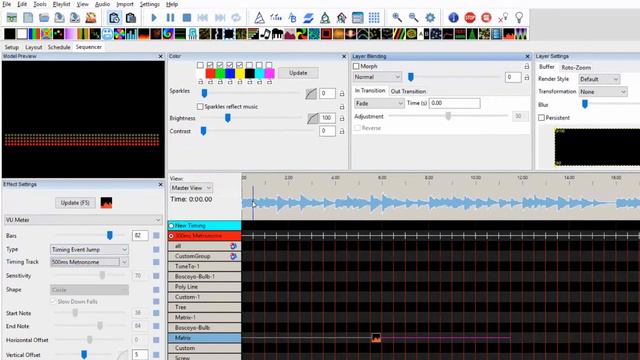Enable the Morph checkbox
Image resolution: width=640 pixels, height=360 pixels.
pos(356,66)
